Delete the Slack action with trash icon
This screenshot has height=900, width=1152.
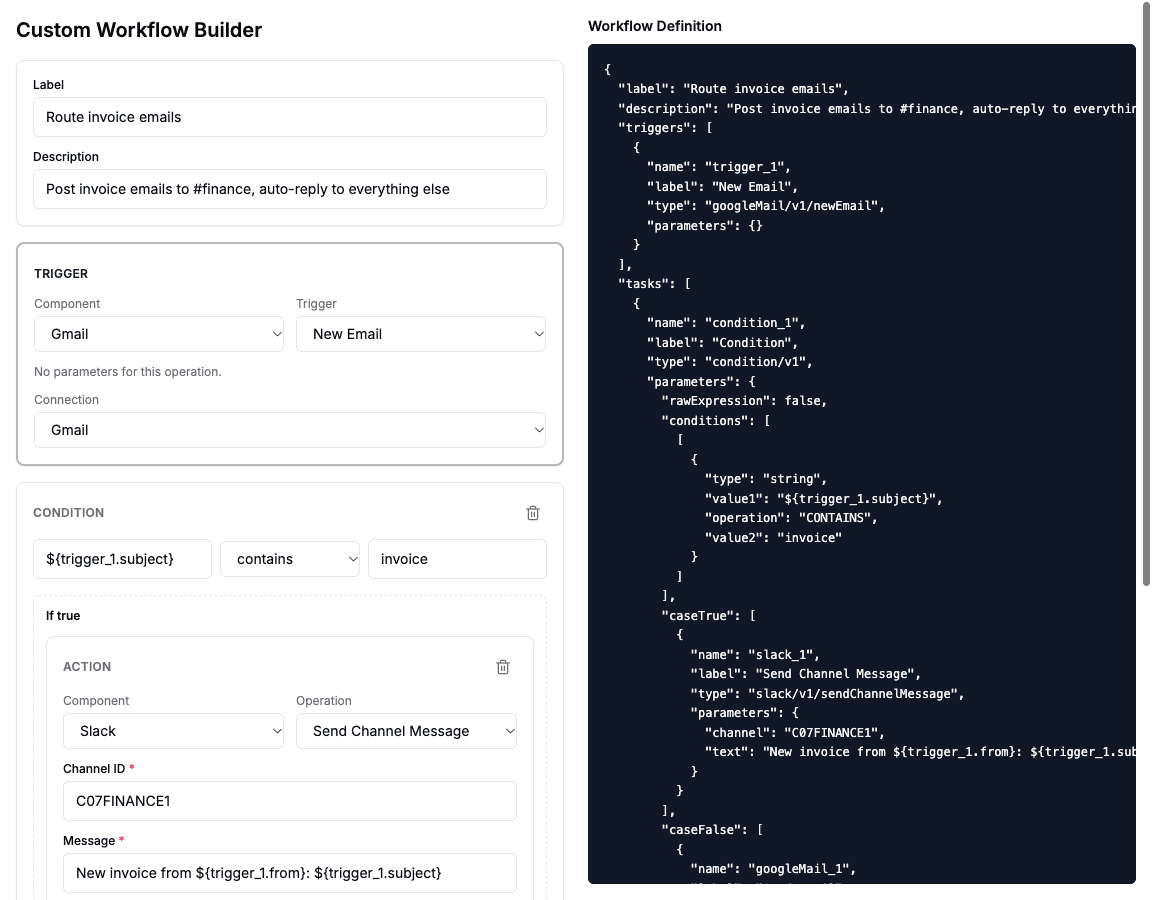pos(503,667)
